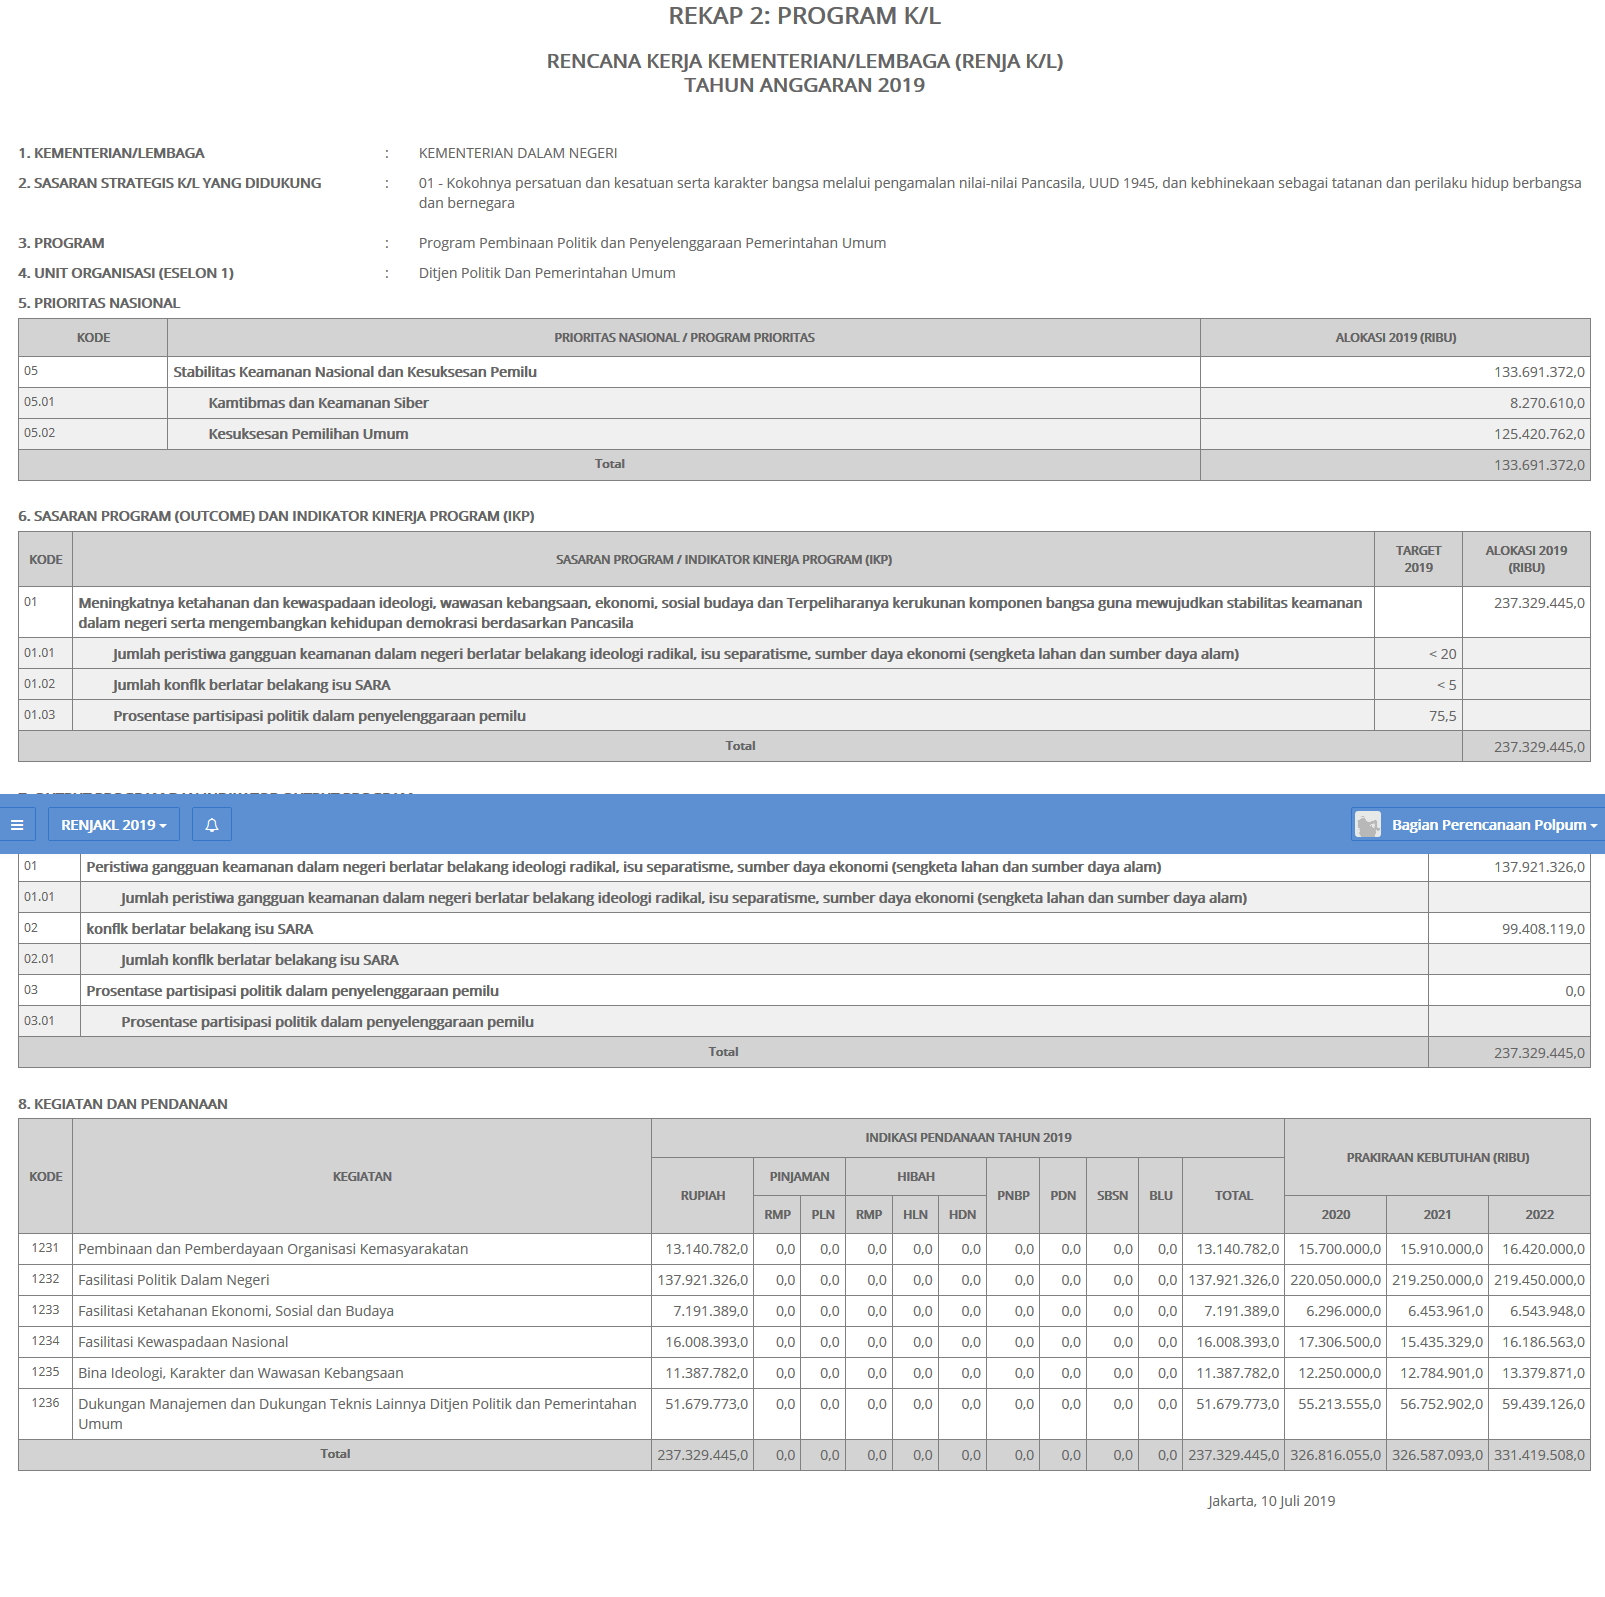Click the ALOKASI 2019 (RIBU) priority header
The height and width of the screenshot is (1597, 1605).
pos(1395,338)
